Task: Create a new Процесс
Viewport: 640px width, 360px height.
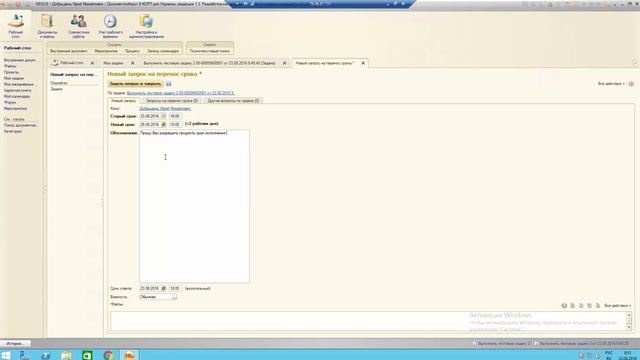Action: point(132,51)
